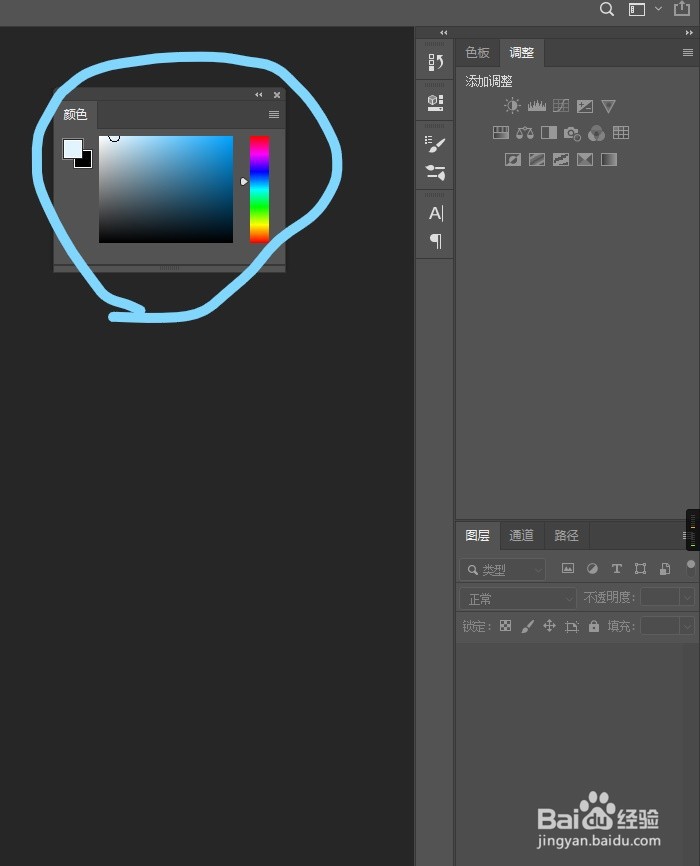Click the 填充 fill input field
The image size is (700, 866).
(660, 626)
